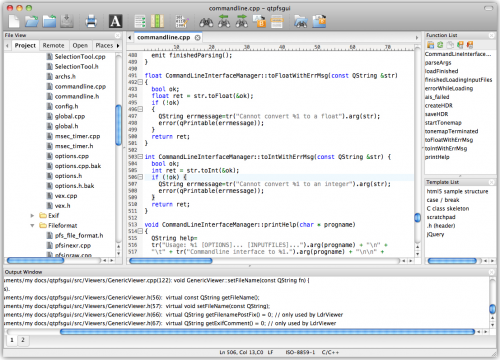The width and height of the screenshot is (500, 360).
Task: Click the open file folder icon
Action: [31, 21]
